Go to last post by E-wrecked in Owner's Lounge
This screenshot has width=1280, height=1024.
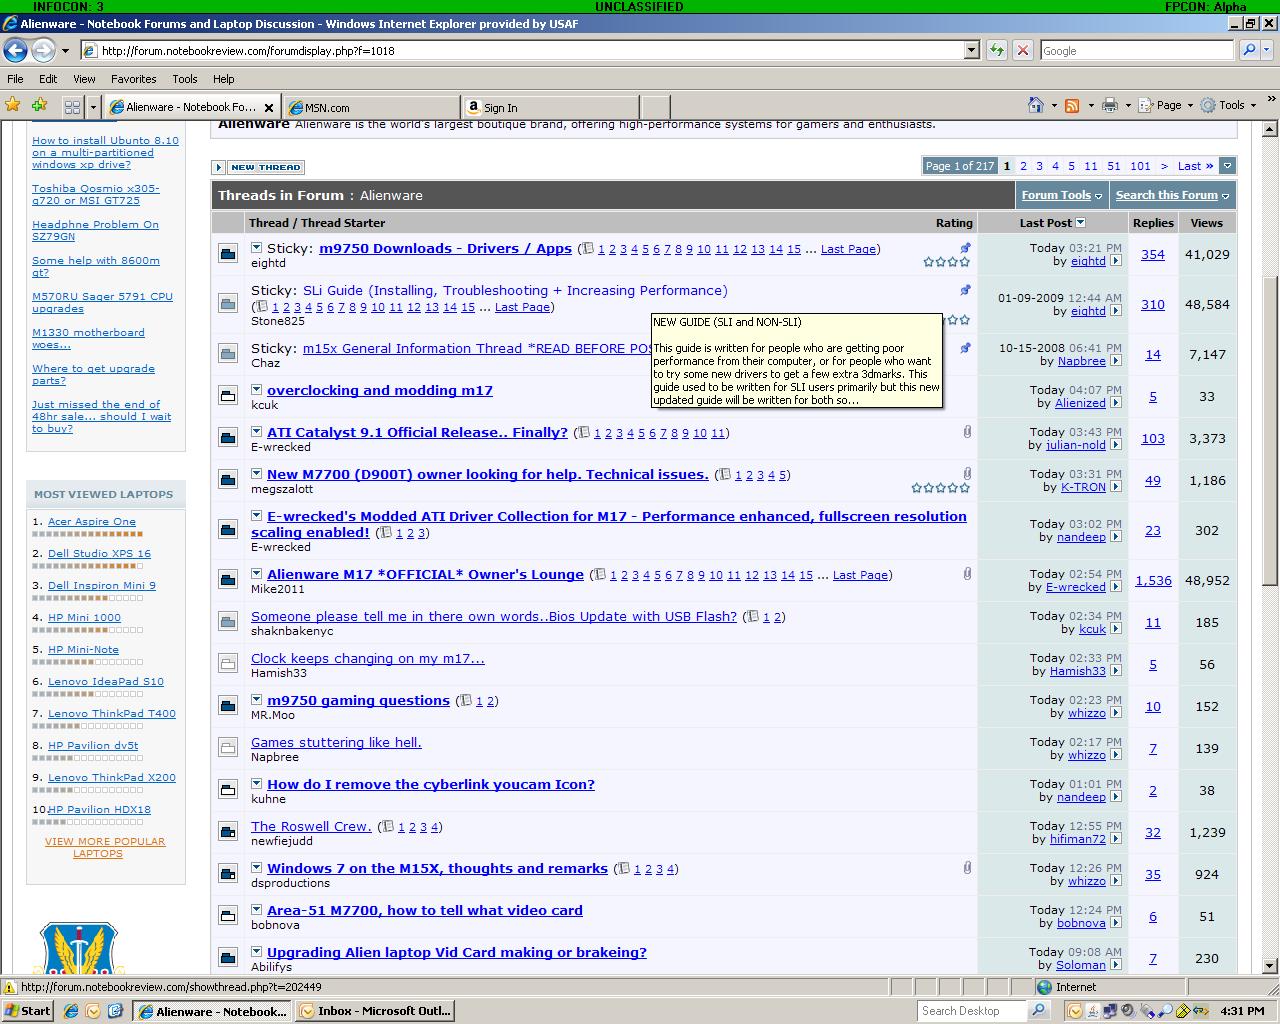point(1115,587)
